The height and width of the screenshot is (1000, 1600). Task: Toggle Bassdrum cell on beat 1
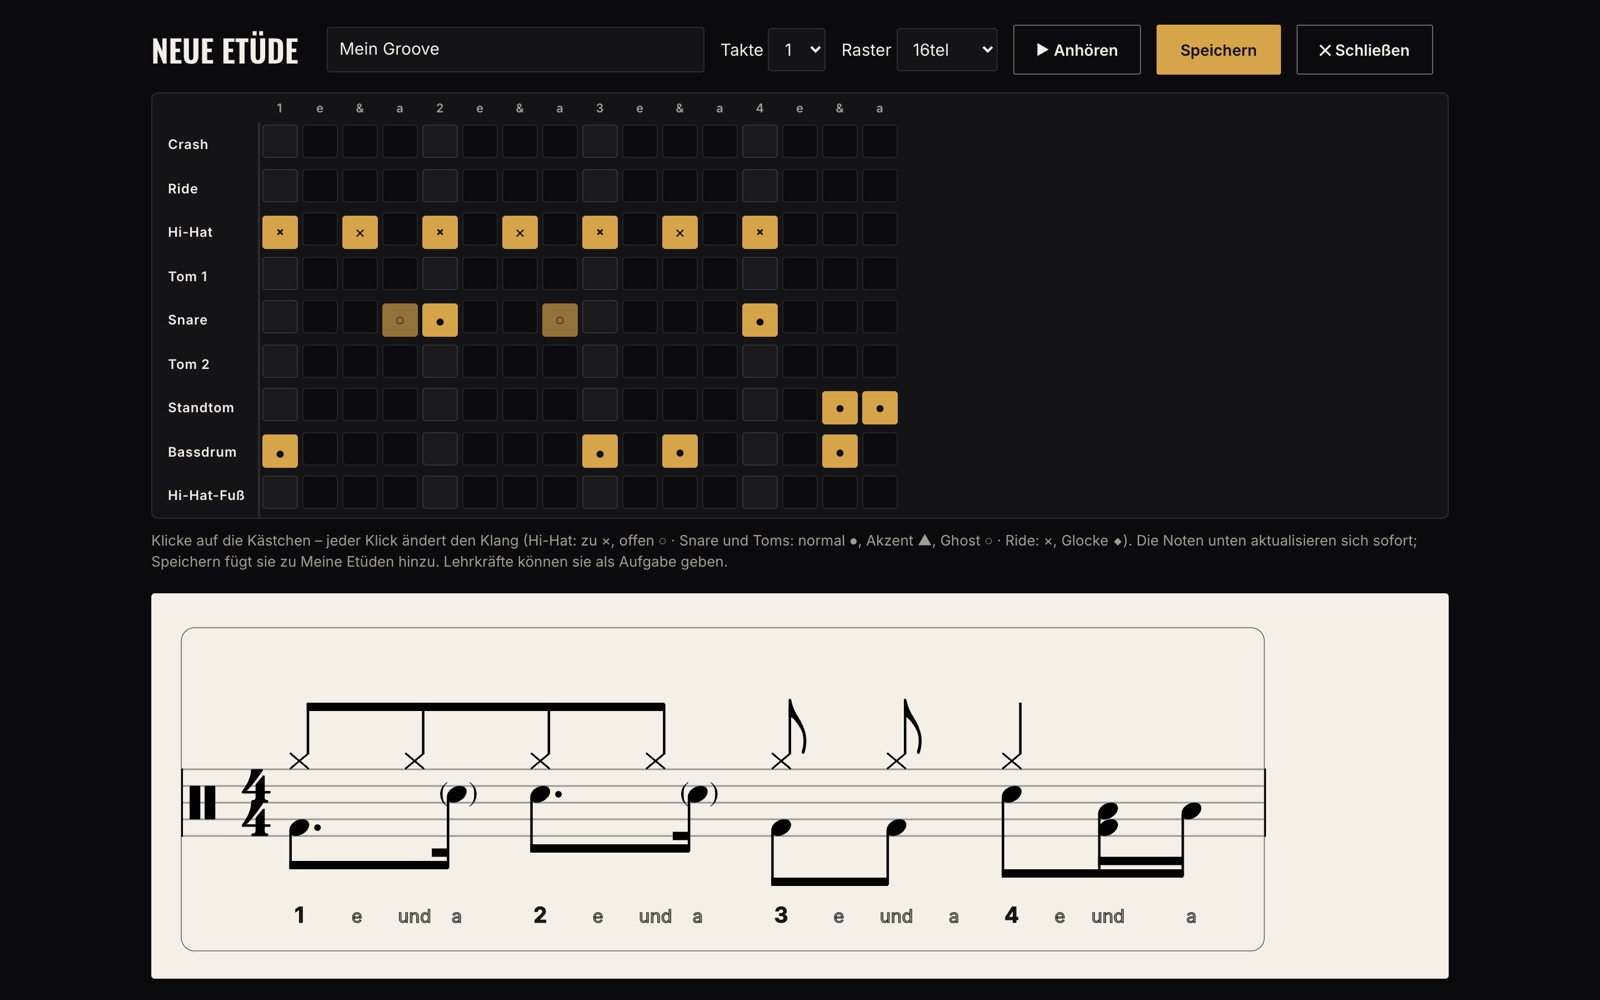(280, 452)
